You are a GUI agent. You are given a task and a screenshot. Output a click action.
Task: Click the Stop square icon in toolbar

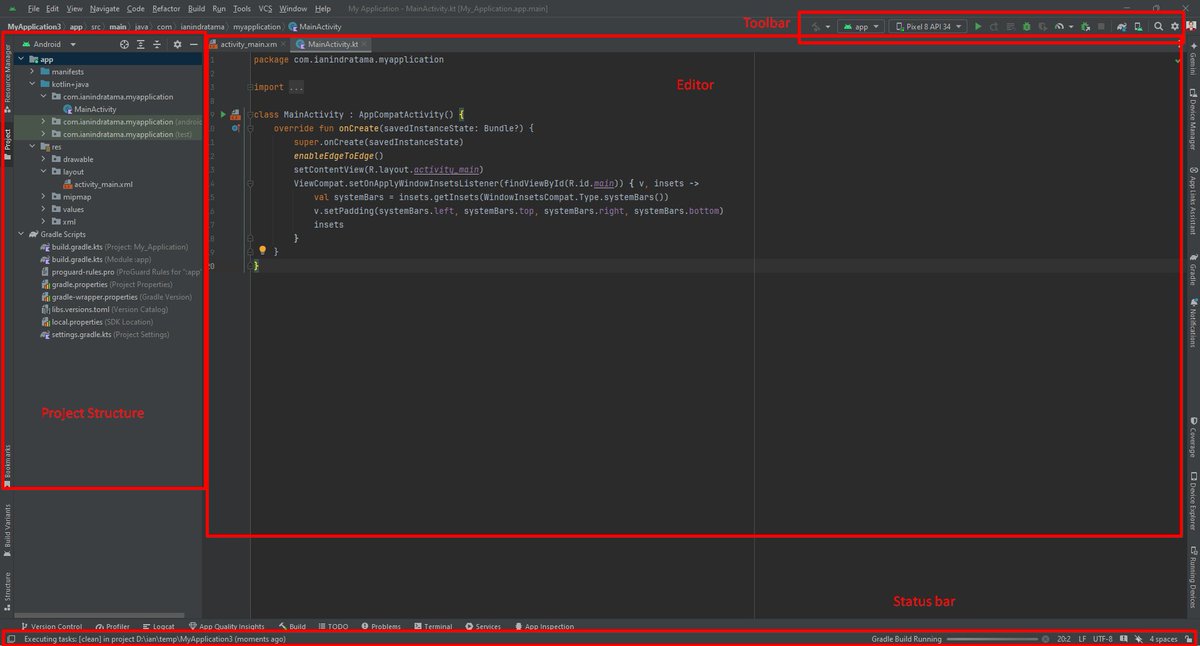(x=1101, y=27)
